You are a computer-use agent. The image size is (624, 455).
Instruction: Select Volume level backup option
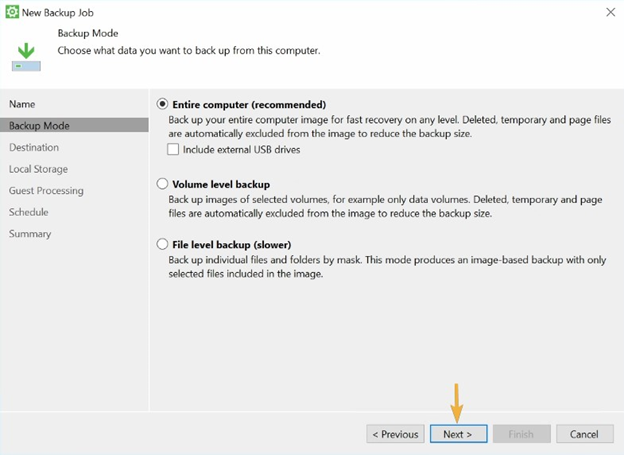click(x=162, y=184)
